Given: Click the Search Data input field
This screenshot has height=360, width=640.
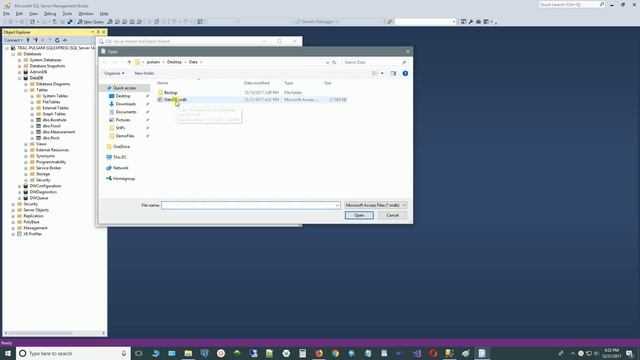Looking at the screenshot, I should click(x=375, y=62).
